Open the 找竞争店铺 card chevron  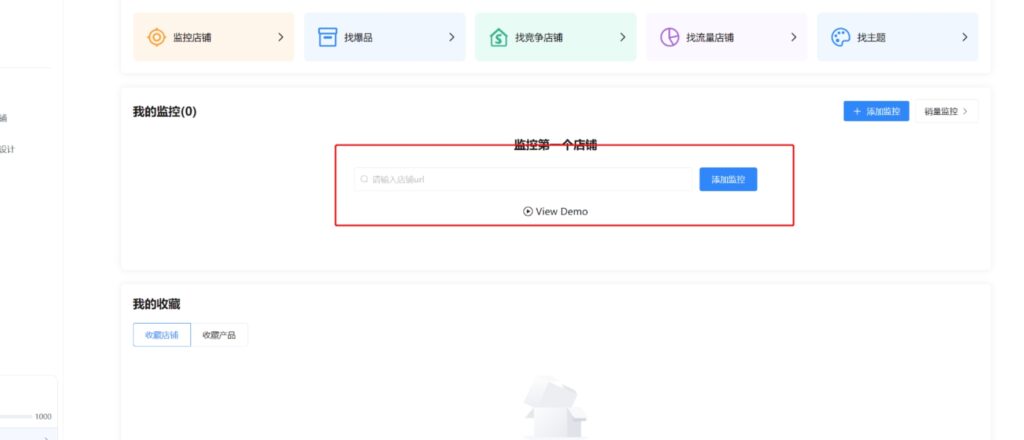pyautogui.click(x=623, y=37)
